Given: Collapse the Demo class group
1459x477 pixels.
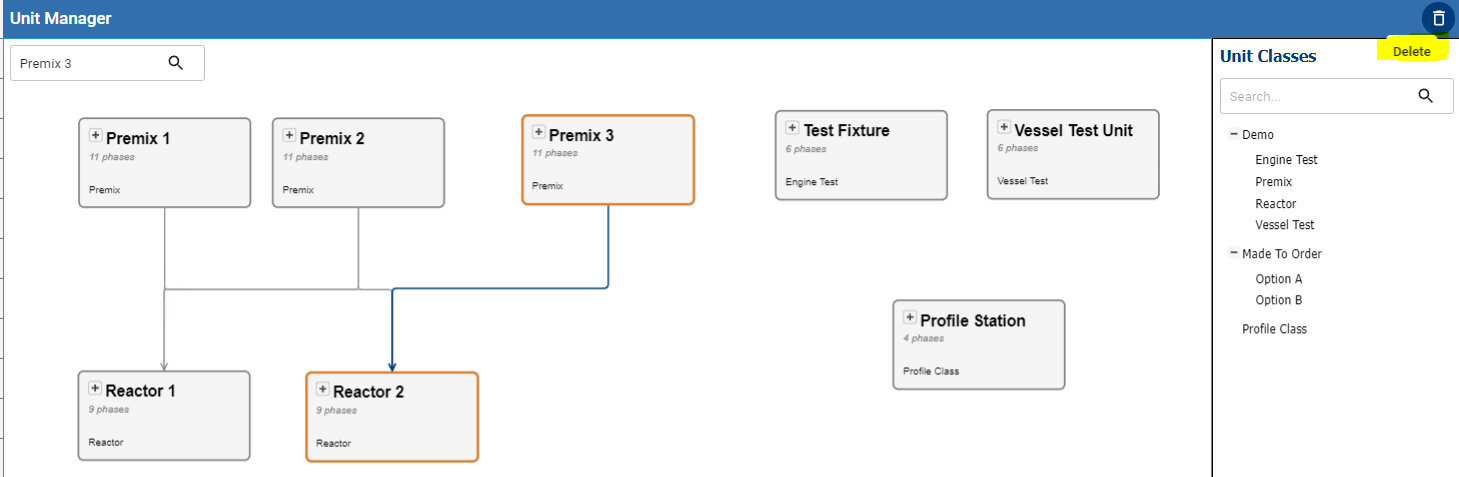Looking at the screenshot, I should click(1234, 134).
